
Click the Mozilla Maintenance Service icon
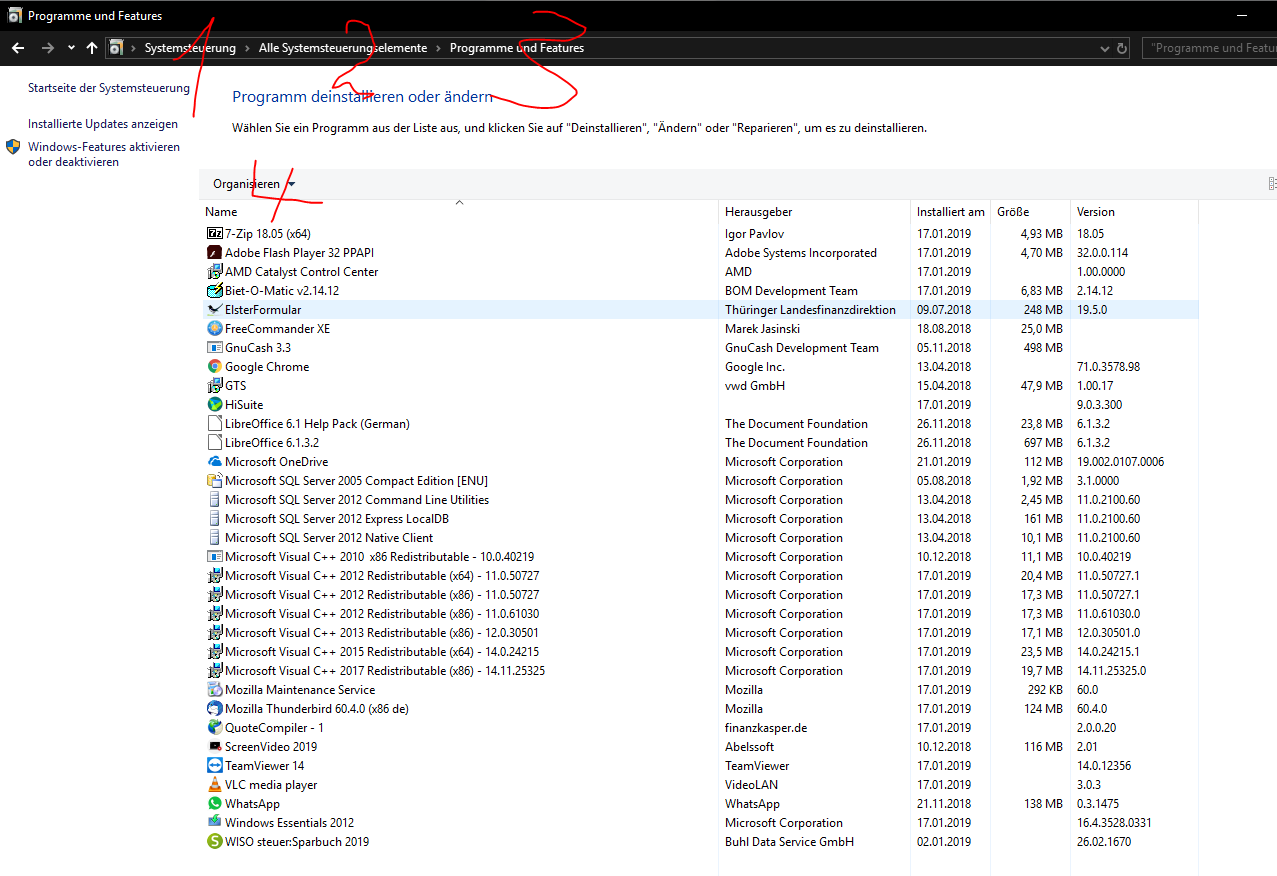click(214, 690)
